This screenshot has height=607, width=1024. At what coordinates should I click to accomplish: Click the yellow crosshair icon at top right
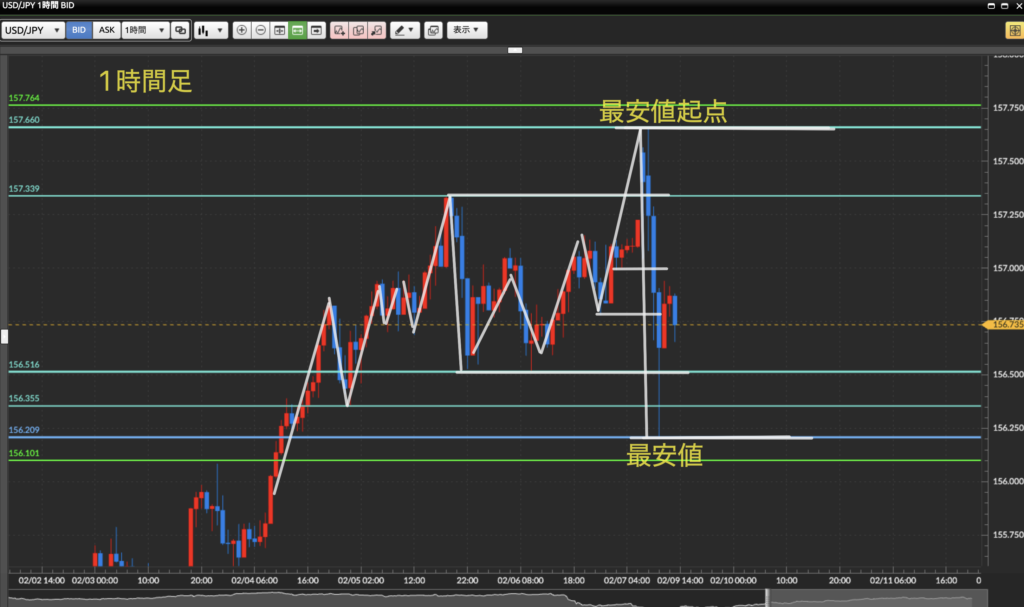click(1012, 31)
